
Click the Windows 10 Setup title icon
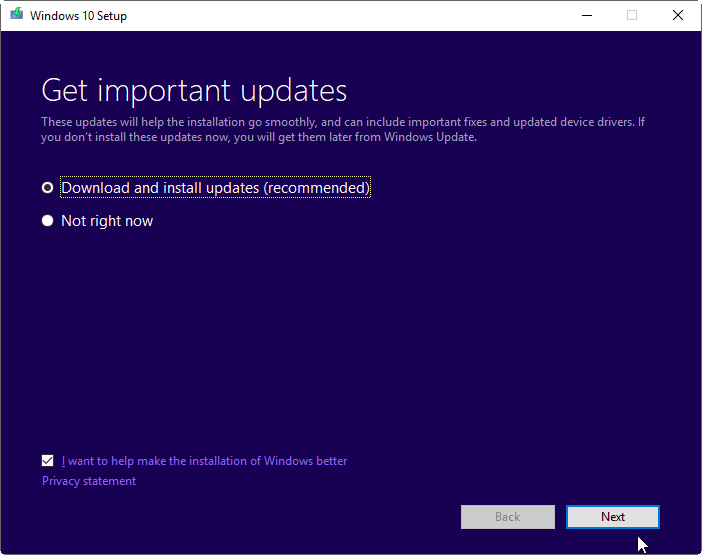(x=17, y=14)
